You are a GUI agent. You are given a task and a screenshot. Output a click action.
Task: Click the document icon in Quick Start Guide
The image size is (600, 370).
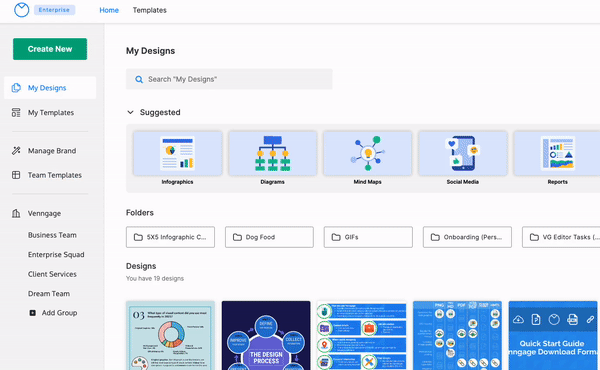pos(536,319)
